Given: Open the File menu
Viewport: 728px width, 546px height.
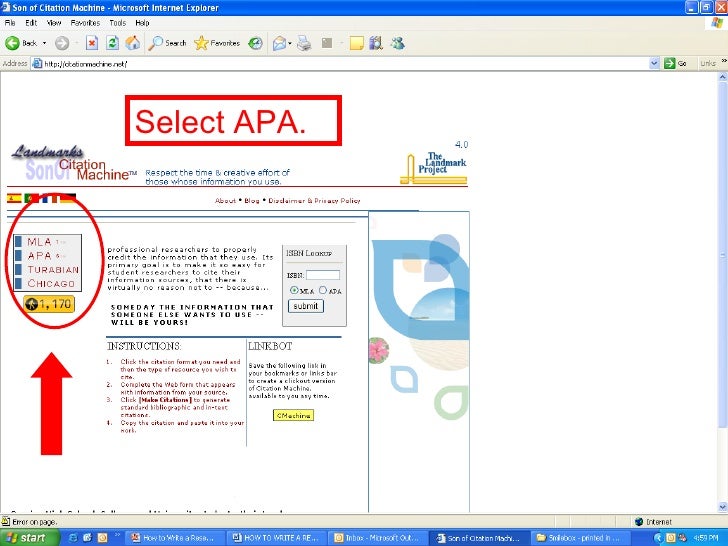Looking at the screenshot, I should pos(10,23).
